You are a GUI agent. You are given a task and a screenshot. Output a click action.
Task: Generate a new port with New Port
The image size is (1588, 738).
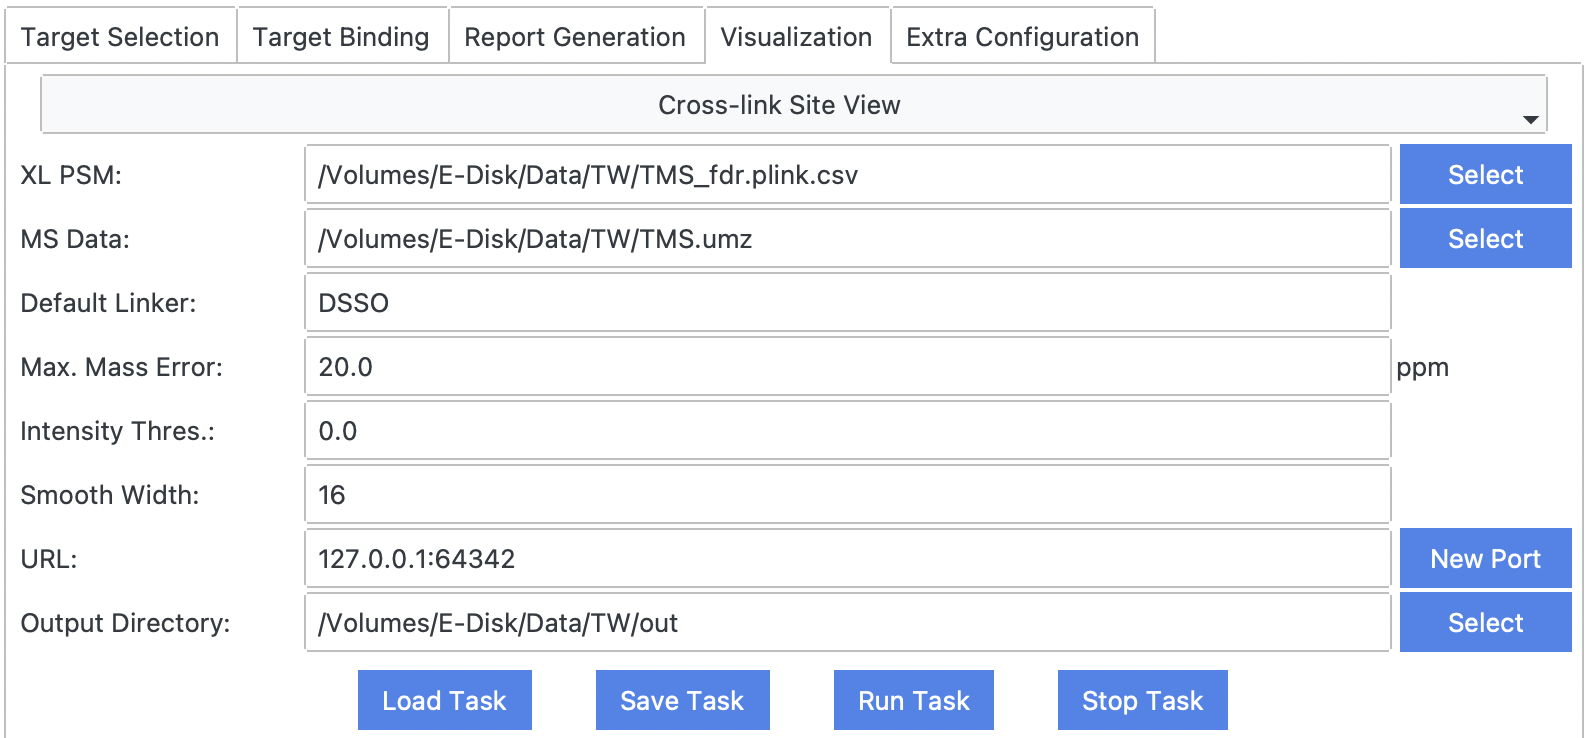coord(1485,559)
